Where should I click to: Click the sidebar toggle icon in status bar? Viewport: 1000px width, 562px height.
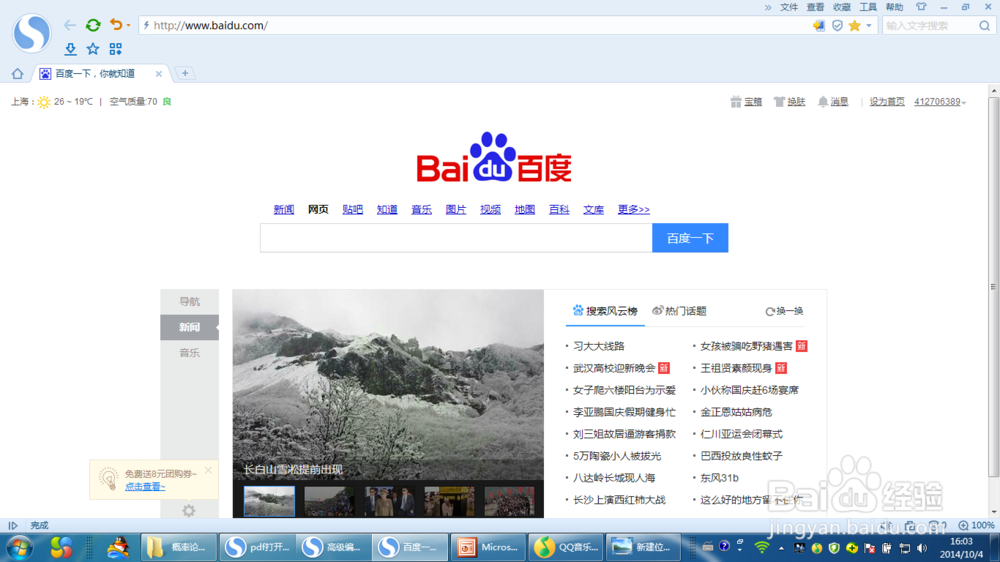point(13,526)
